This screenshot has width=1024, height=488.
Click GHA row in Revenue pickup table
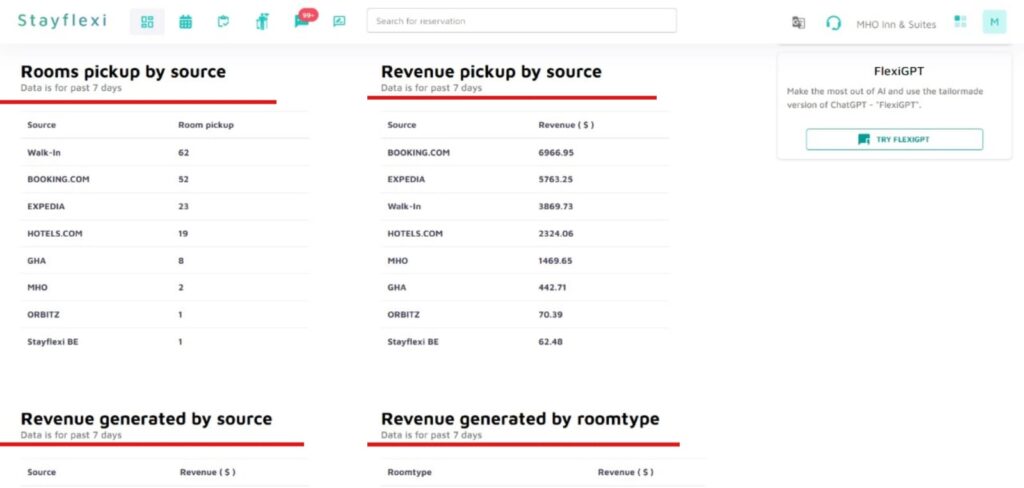click(525, 287)
